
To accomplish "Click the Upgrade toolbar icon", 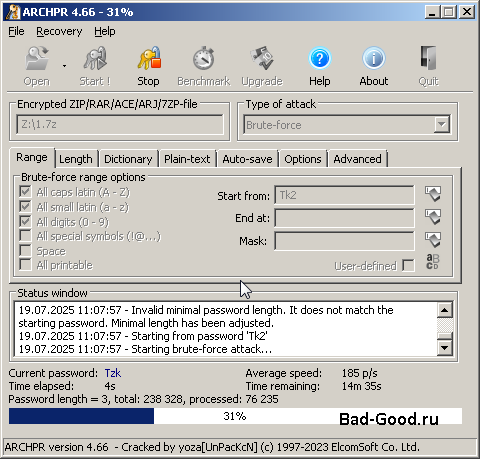I will [262, 59].
